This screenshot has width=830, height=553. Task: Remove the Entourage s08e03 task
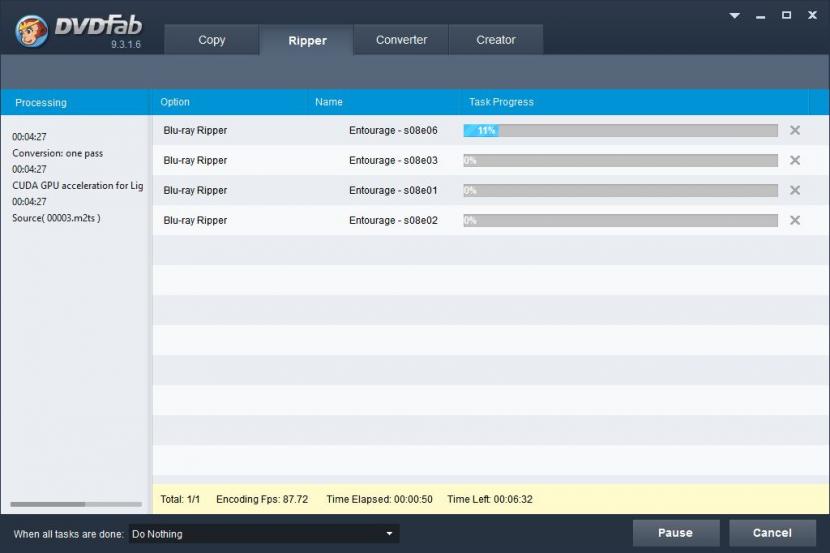tap(795, 160)
